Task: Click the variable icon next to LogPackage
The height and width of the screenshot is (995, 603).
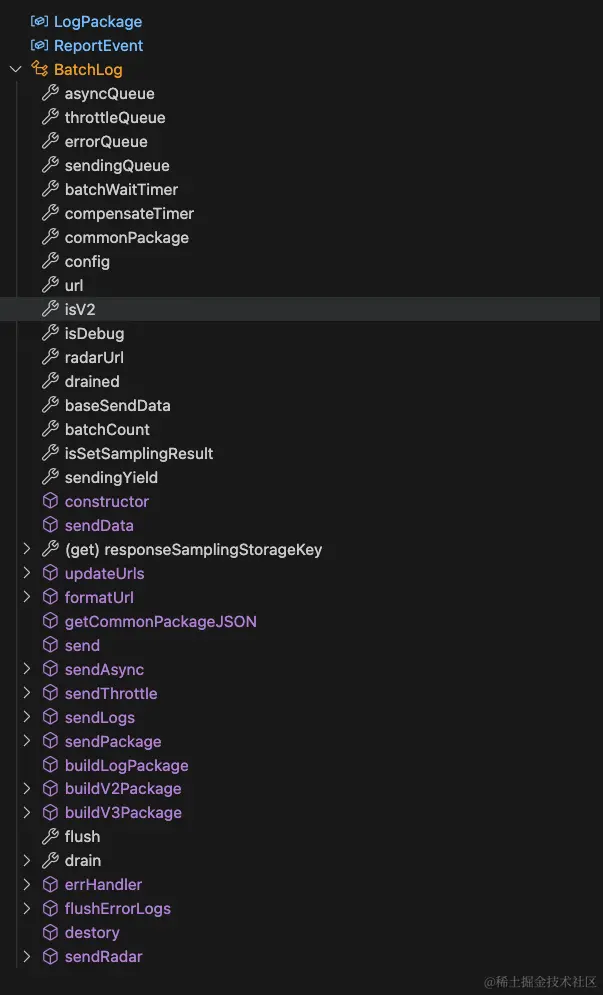Action: tap(39, 22)
